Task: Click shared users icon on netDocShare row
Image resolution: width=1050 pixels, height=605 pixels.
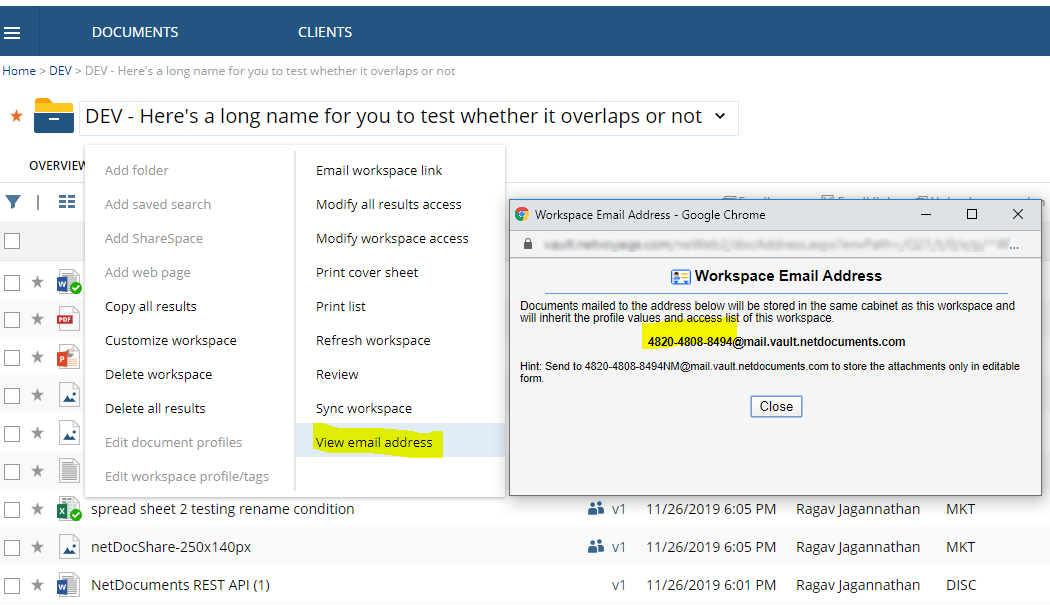Action: pyautogui.click(x=595, y=547)
